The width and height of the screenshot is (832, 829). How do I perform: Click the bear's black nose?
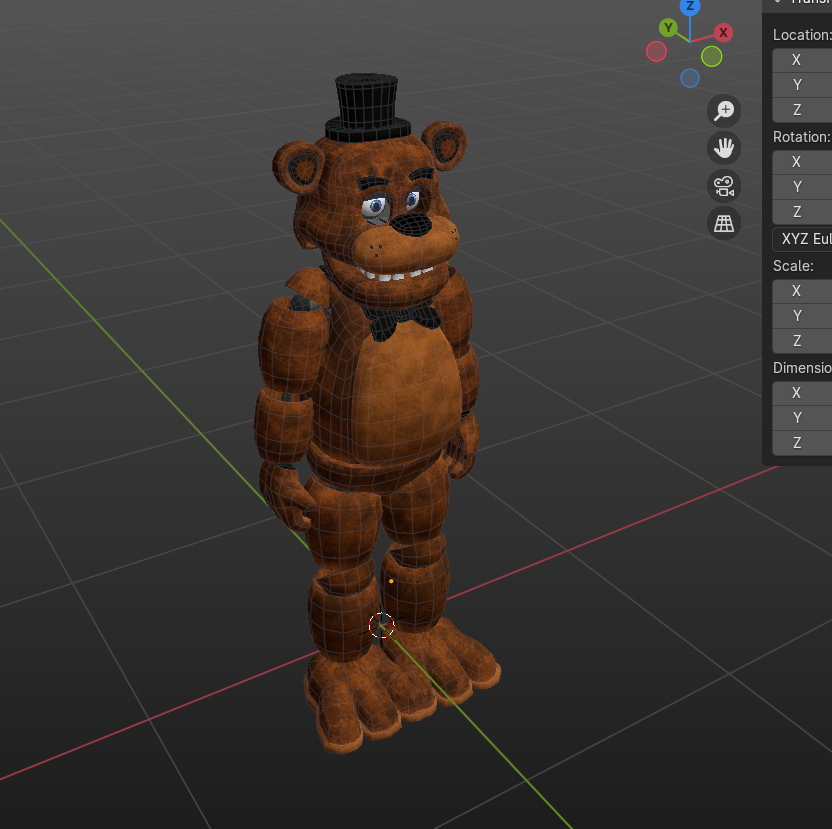(x=411, y=224)
